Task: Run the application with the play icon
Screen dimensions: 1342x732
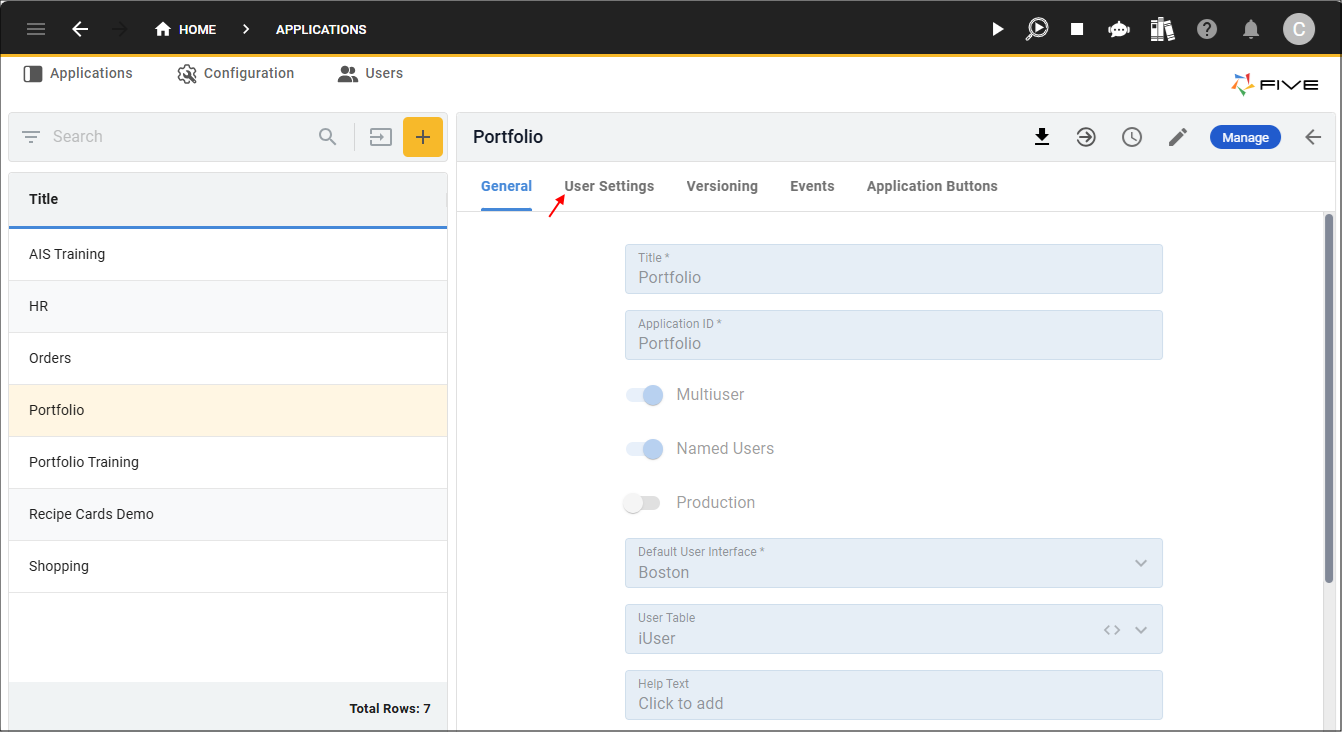Action: (x=997, y=29)
